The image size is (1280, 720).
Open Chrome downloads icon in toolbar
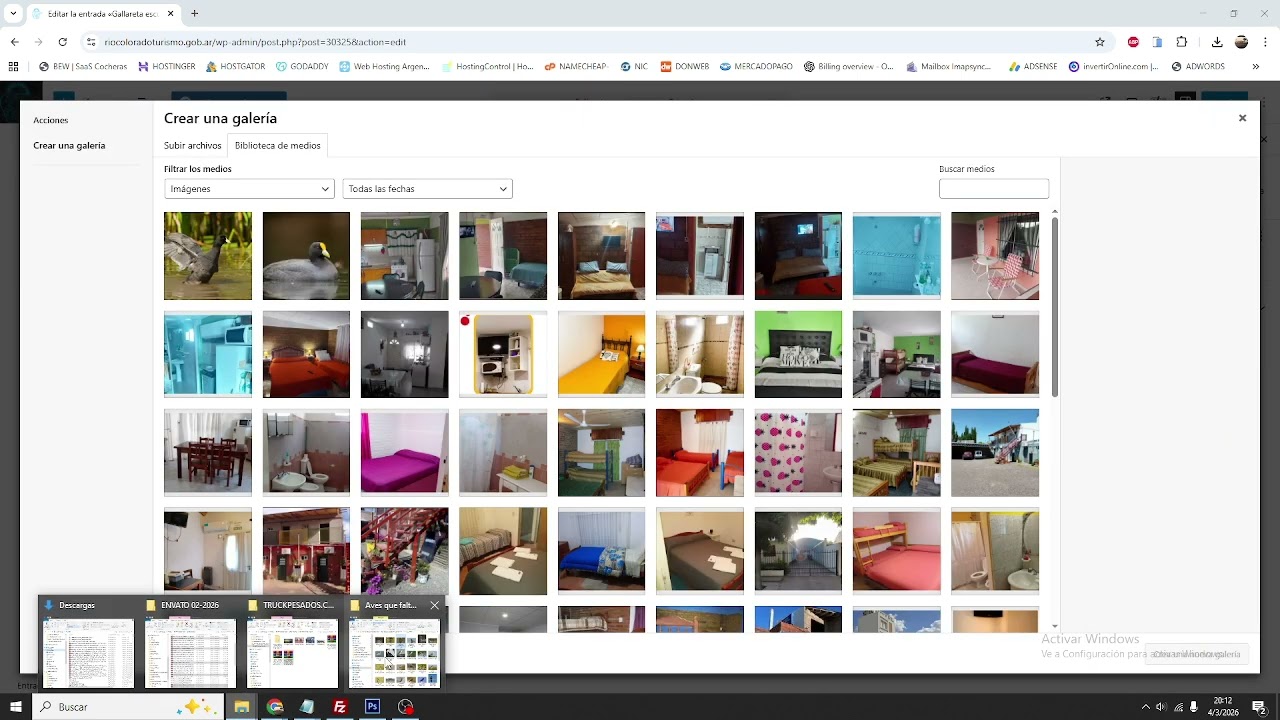1217,42
